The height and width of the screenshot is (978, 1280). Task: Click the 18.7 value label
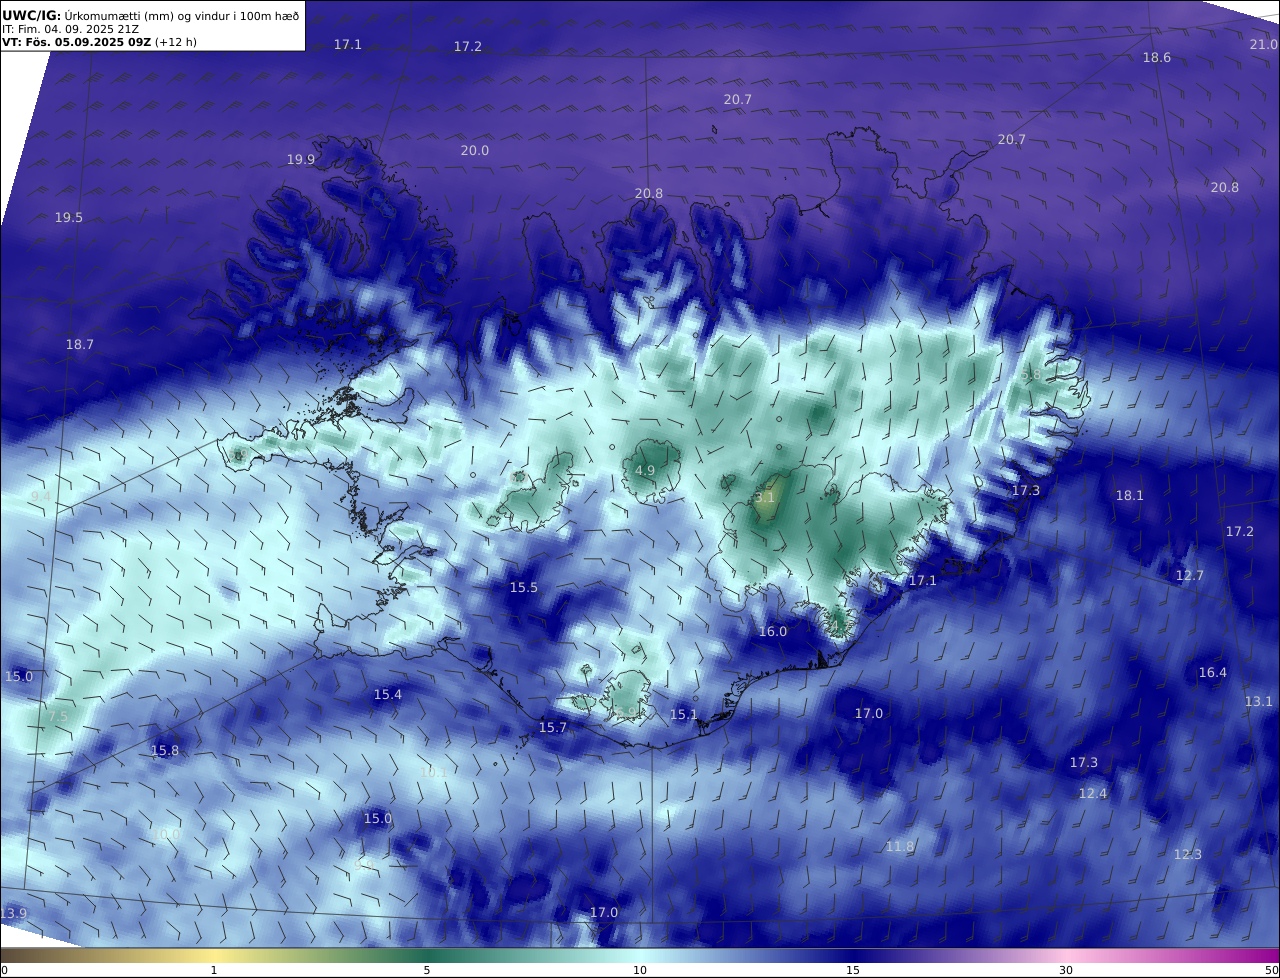(x=80, y=344)
